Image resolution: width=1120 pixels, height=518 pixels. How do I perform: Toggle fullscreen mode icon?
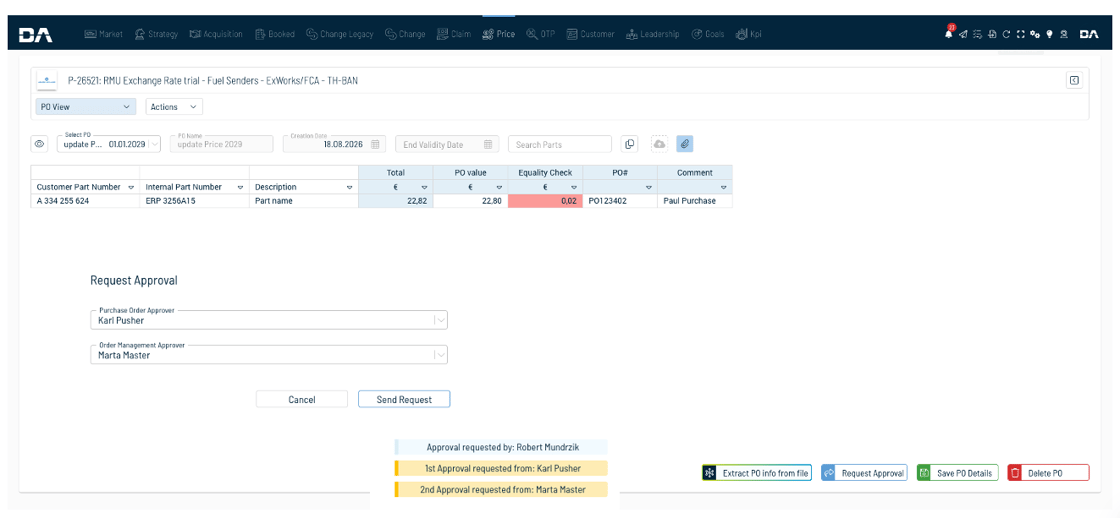coord(1020,34)
